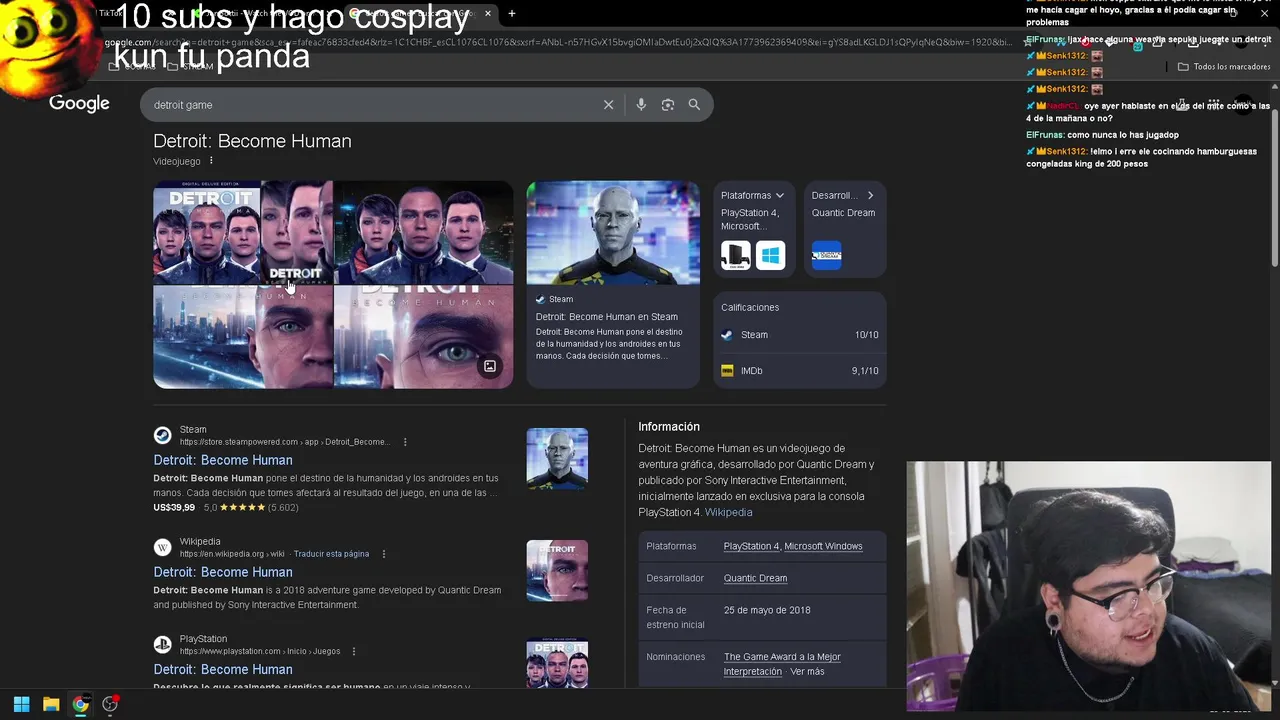Open options menu for Steam result
The height and width of the screenshot is (720, 1280).
click(405, 442)
